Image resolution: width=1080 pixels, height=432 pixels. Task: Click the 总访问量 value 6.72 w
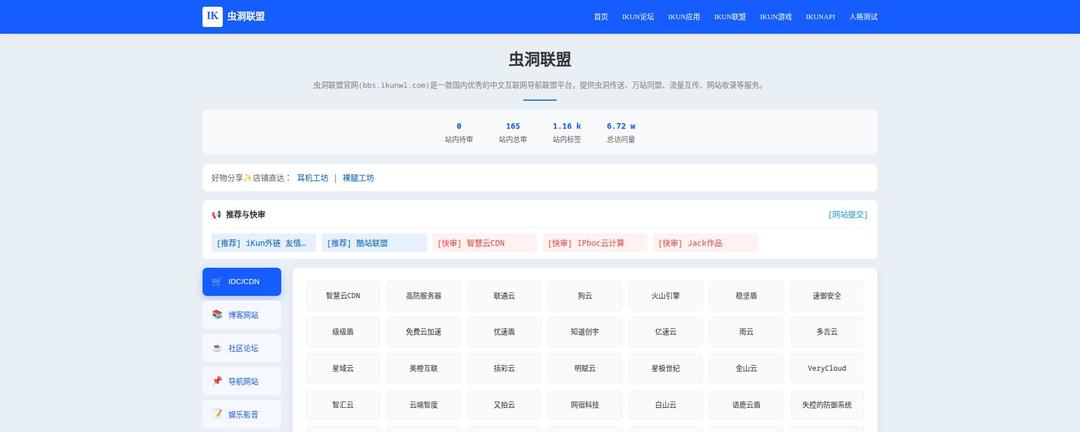click(621, 126)
